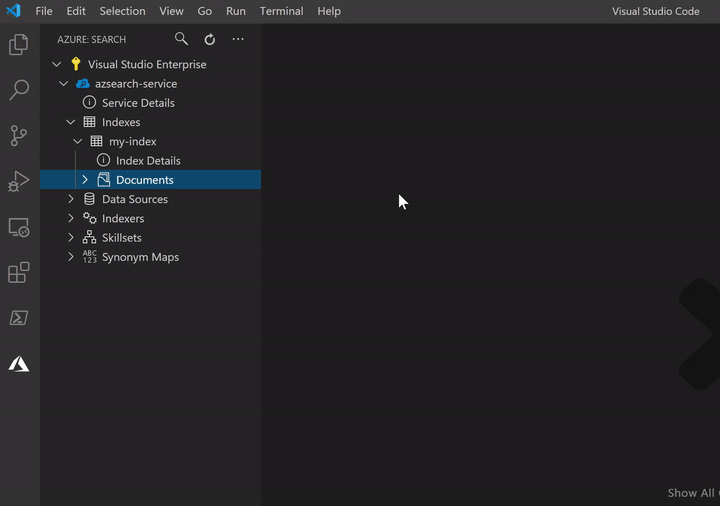Select the my-index label
Viewport: 720px width, 506px height.
coord(132,141)
